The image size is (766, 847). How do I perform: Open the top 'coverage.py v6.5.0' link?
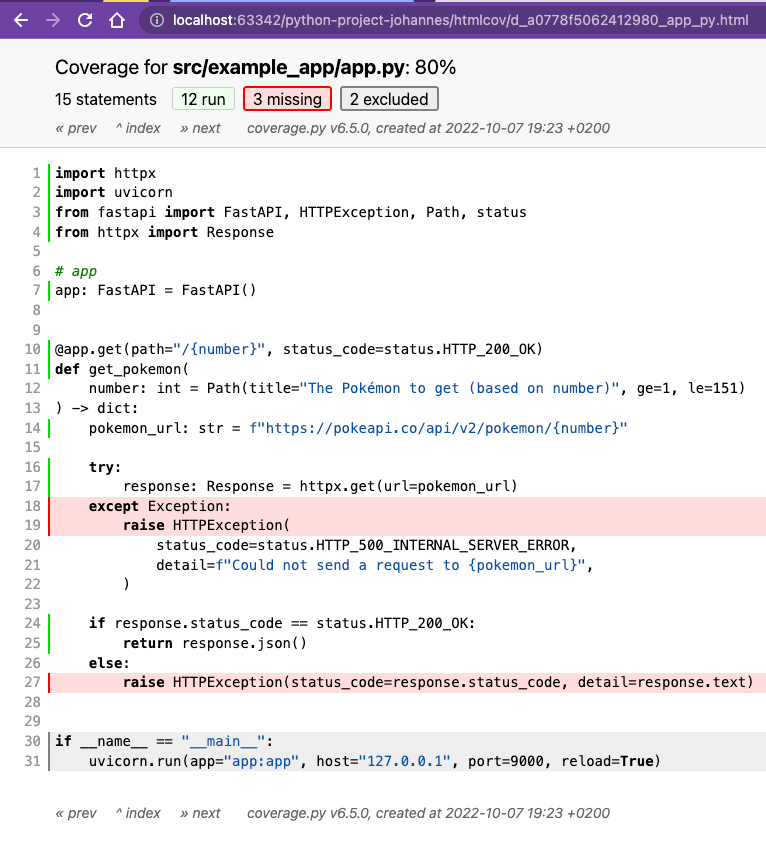click(x=296, y=128)
